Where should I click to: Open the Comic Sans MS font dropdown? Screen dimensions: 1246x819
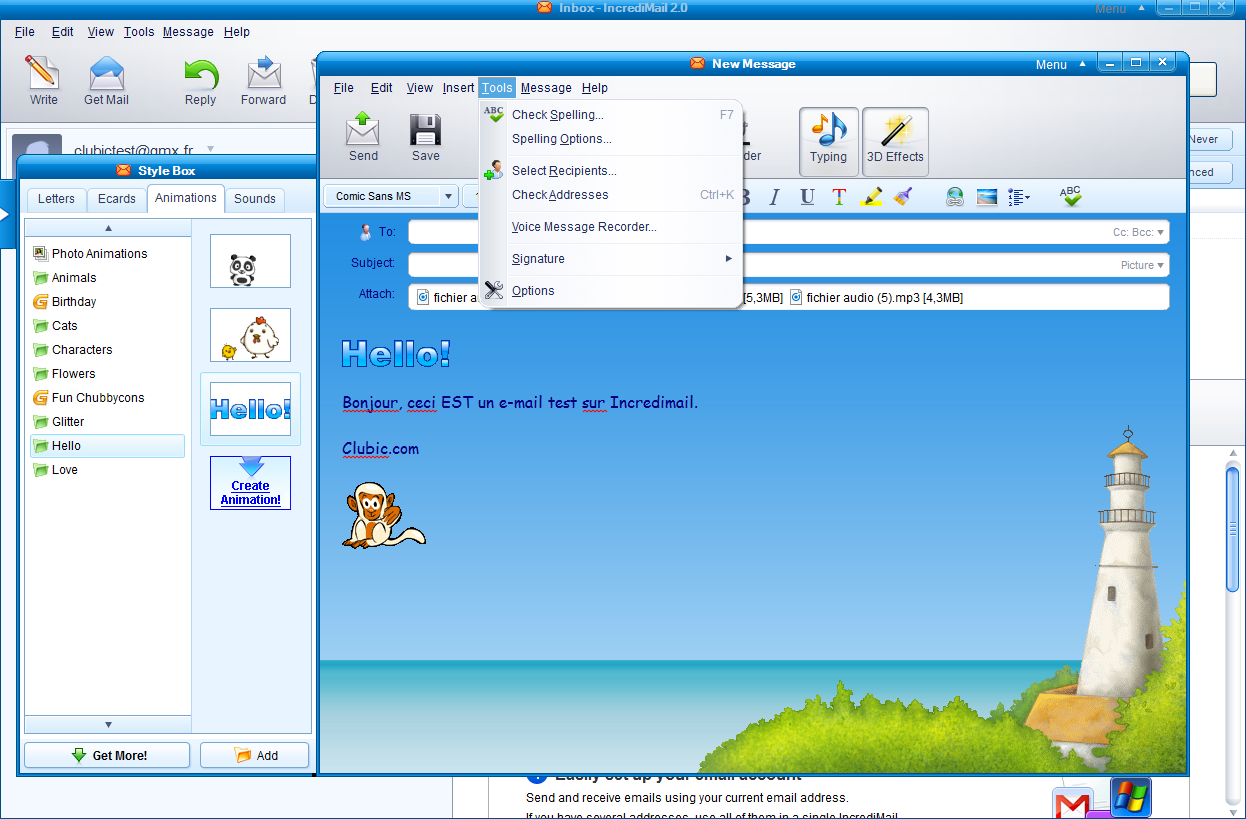(x=449, y=196)
